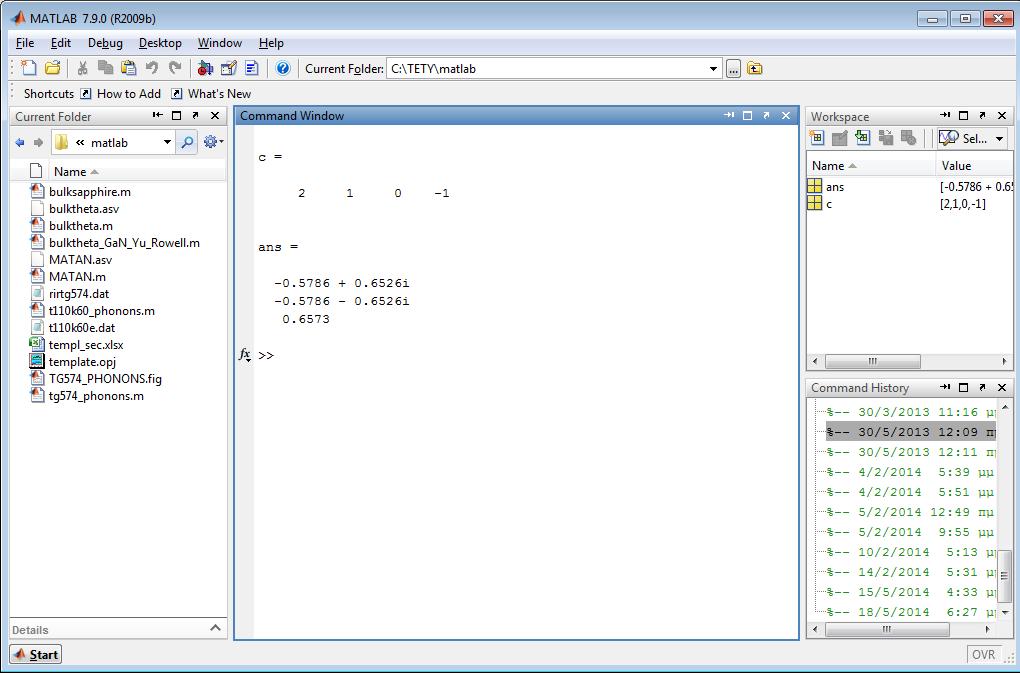Viewport: 1020px width, 673px height.
Task: Cut selection with scissors icon
Action: pyautogui.click(x=83, y=68)
